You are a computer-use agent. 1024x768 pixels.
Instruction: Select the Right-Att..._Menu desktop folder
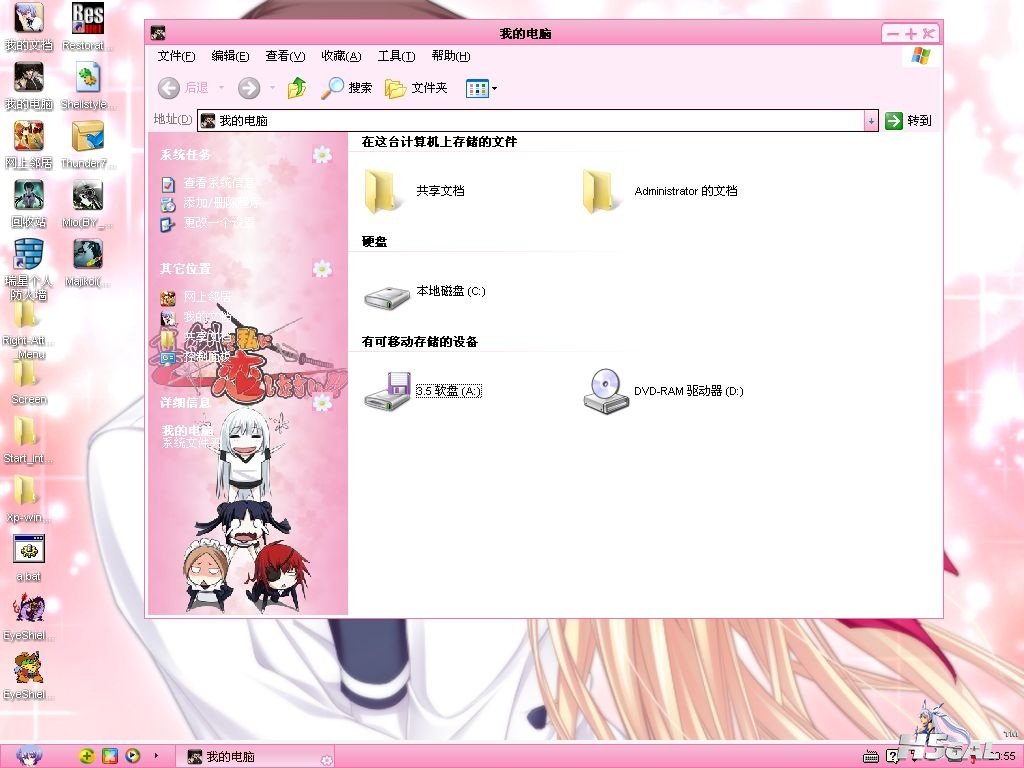coord(29,332)
